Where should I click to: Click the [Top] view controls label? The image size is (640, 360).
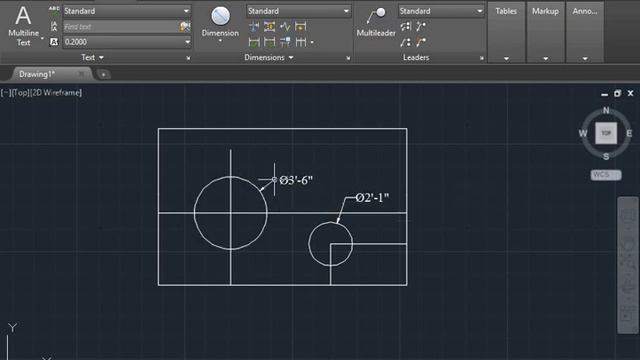click(20, 93)
